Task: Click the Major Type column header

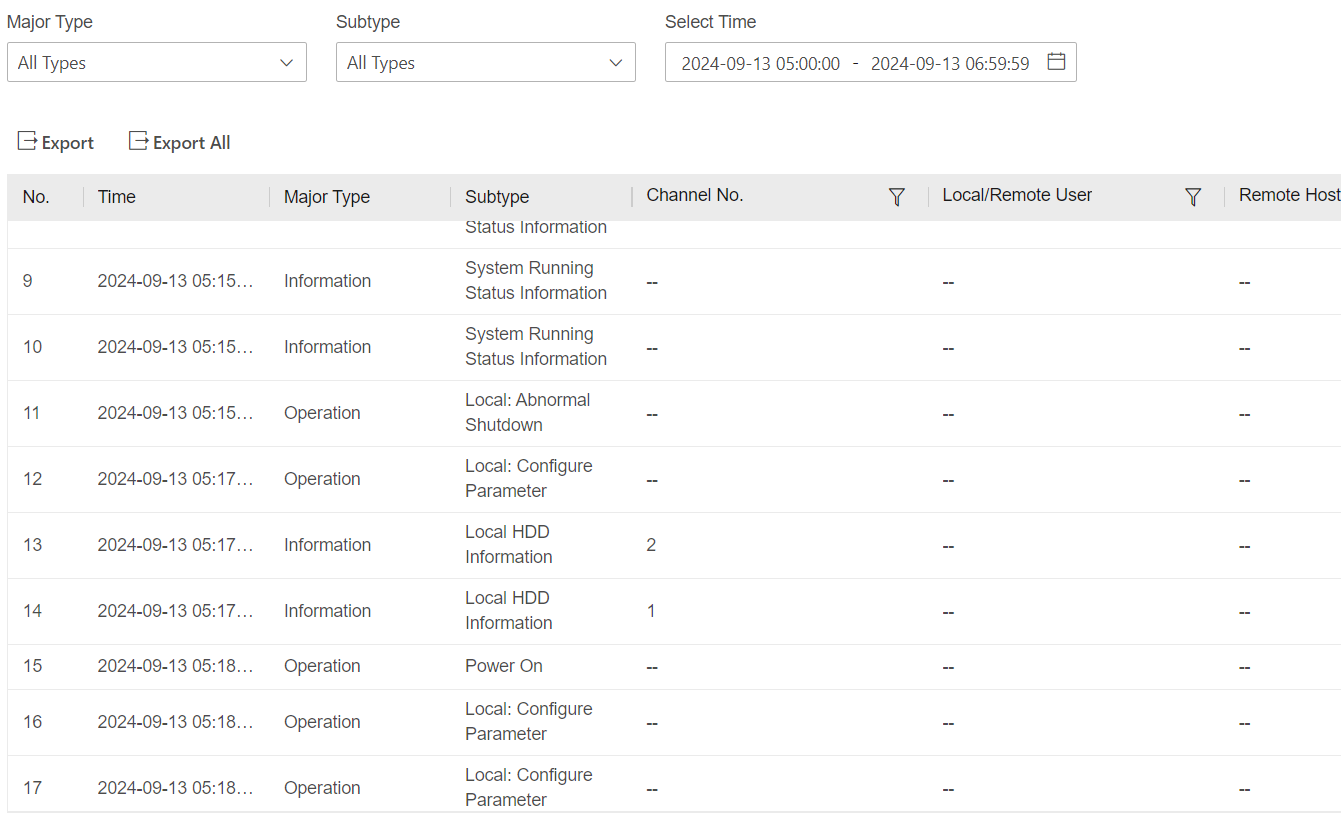Action: point(327,197)
